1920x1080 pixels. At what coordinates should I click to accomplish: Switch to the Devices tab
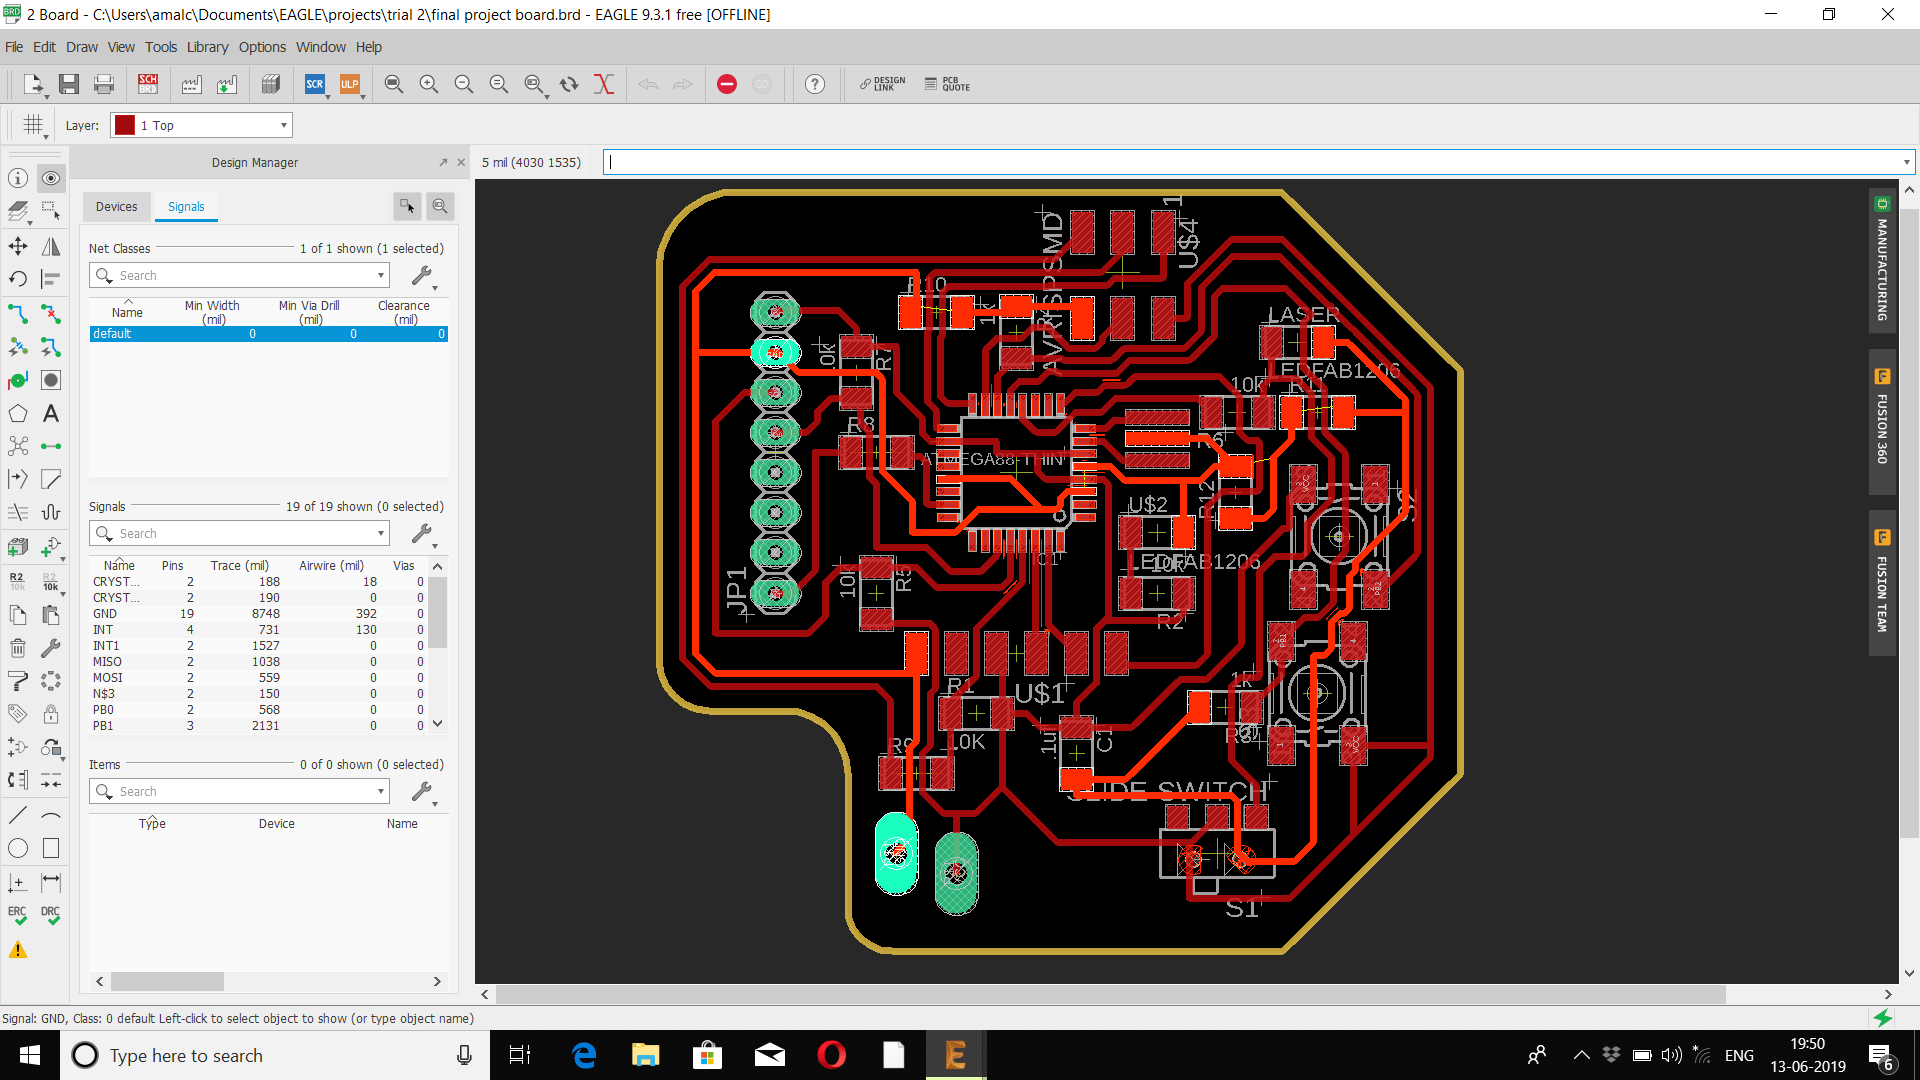pos(117,206)
